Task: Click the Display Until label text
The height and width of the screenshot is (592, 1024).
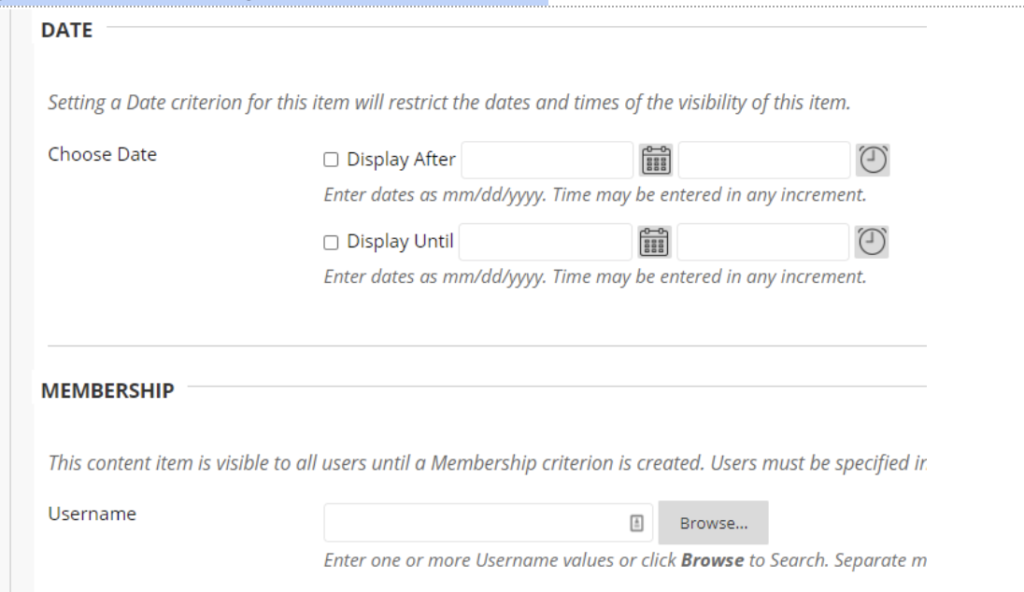Action: 400,242
